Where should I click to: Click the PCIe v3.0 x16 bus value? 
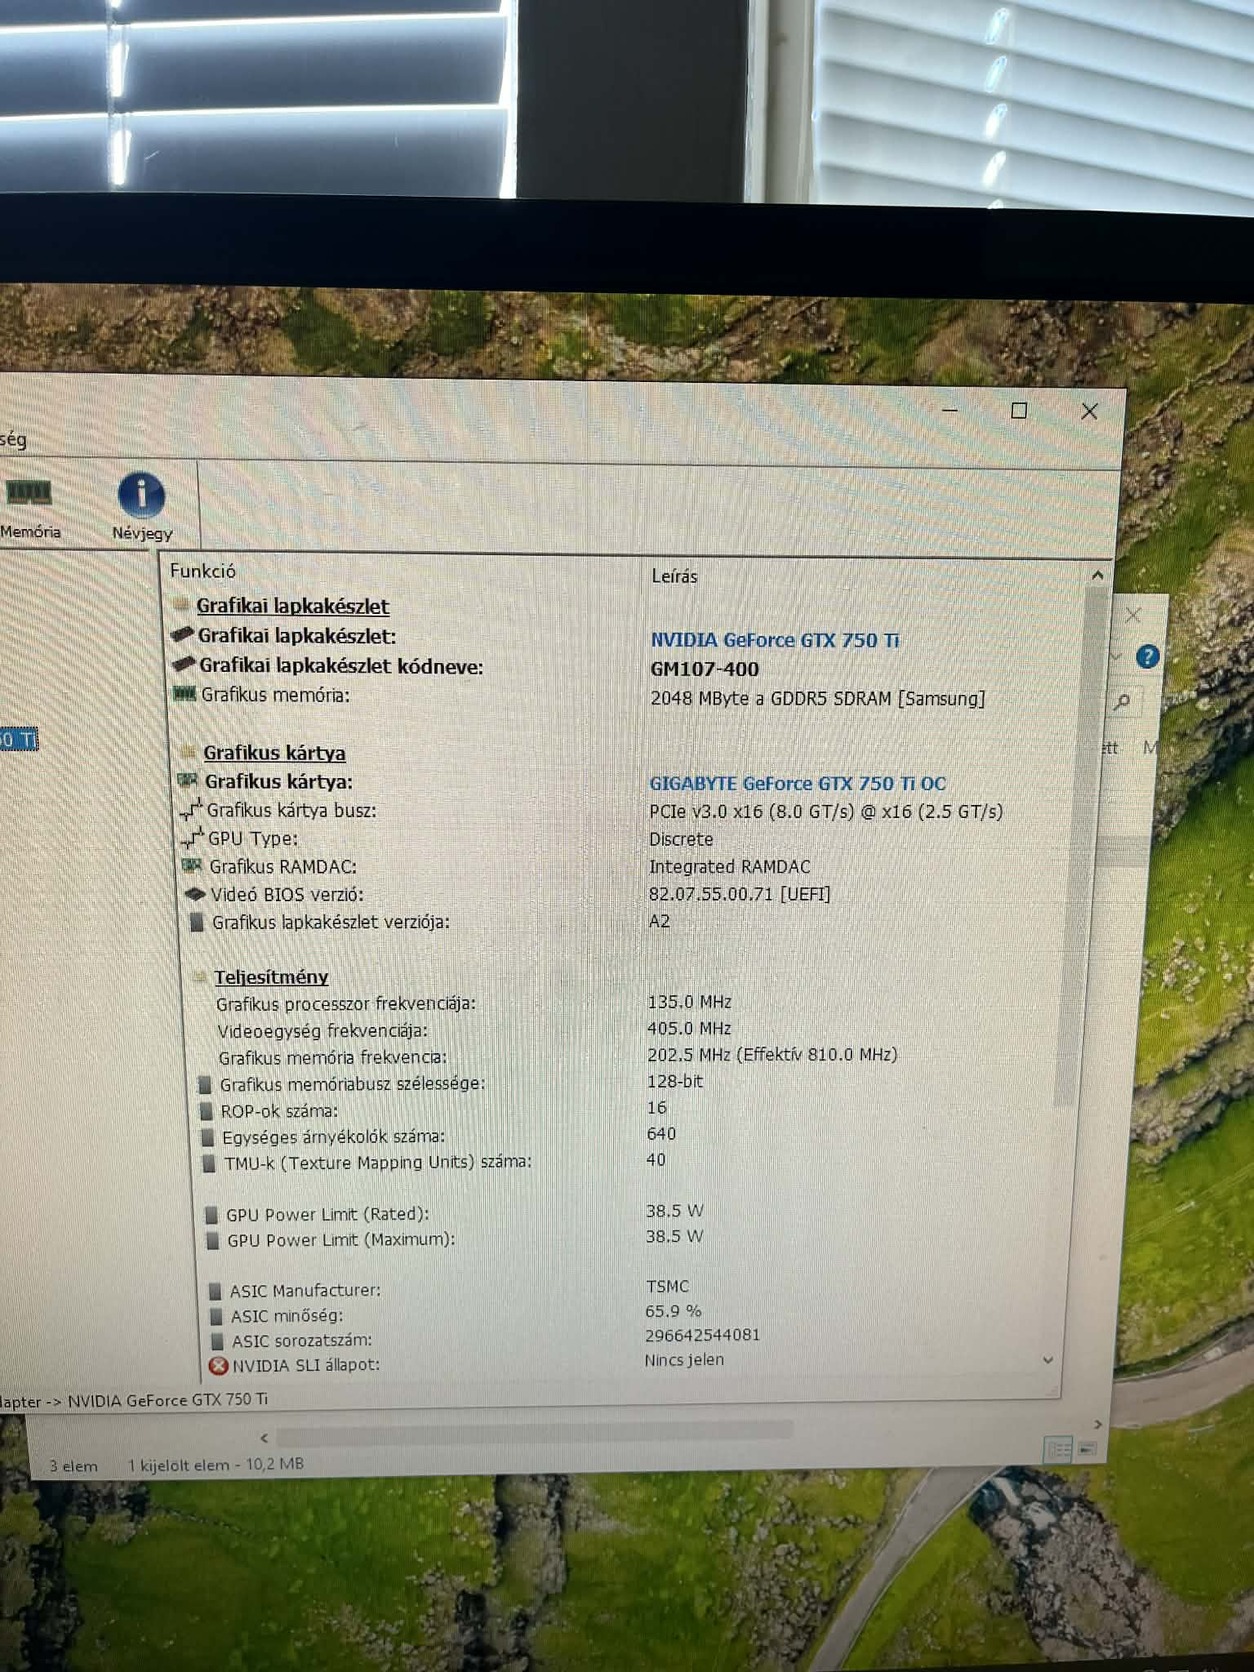coord(825,812)
